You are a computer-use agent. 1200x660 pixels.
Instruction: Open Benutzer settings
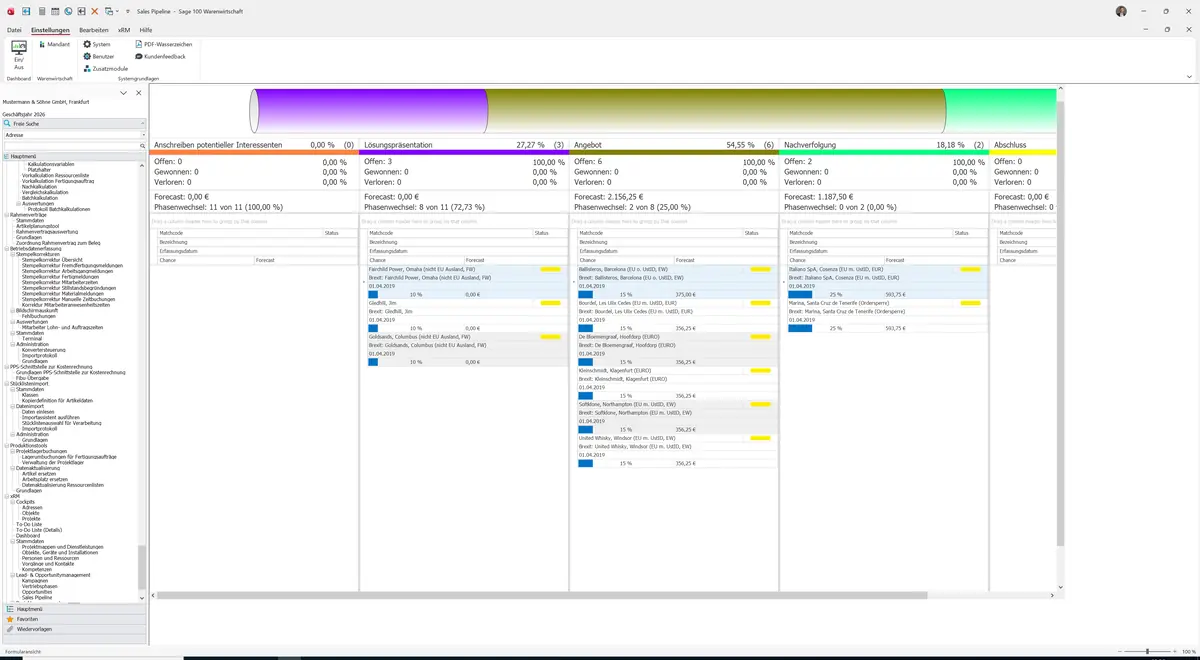99,56
